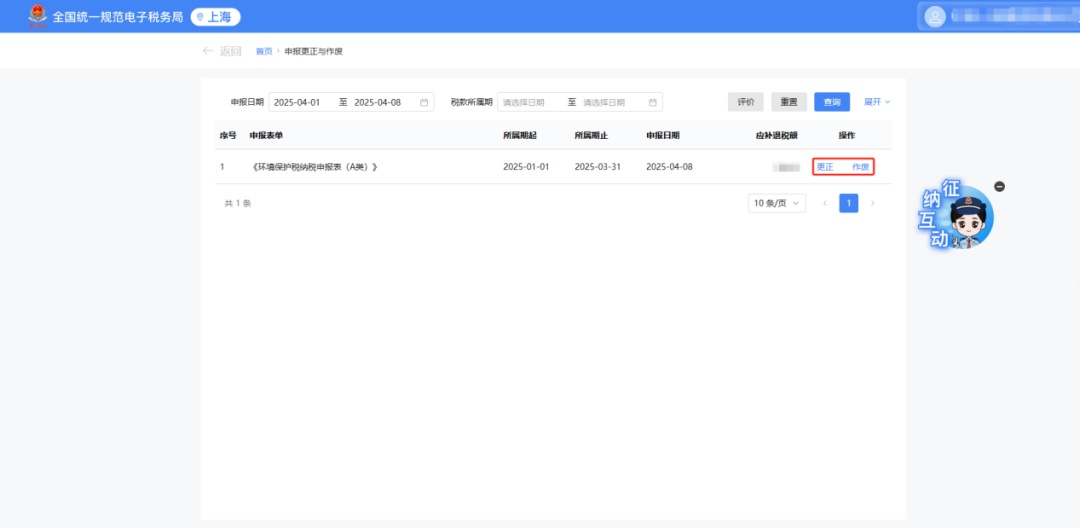Select the 2025-01-01 period start cell

pyautogui.click(x=526, y=167)
